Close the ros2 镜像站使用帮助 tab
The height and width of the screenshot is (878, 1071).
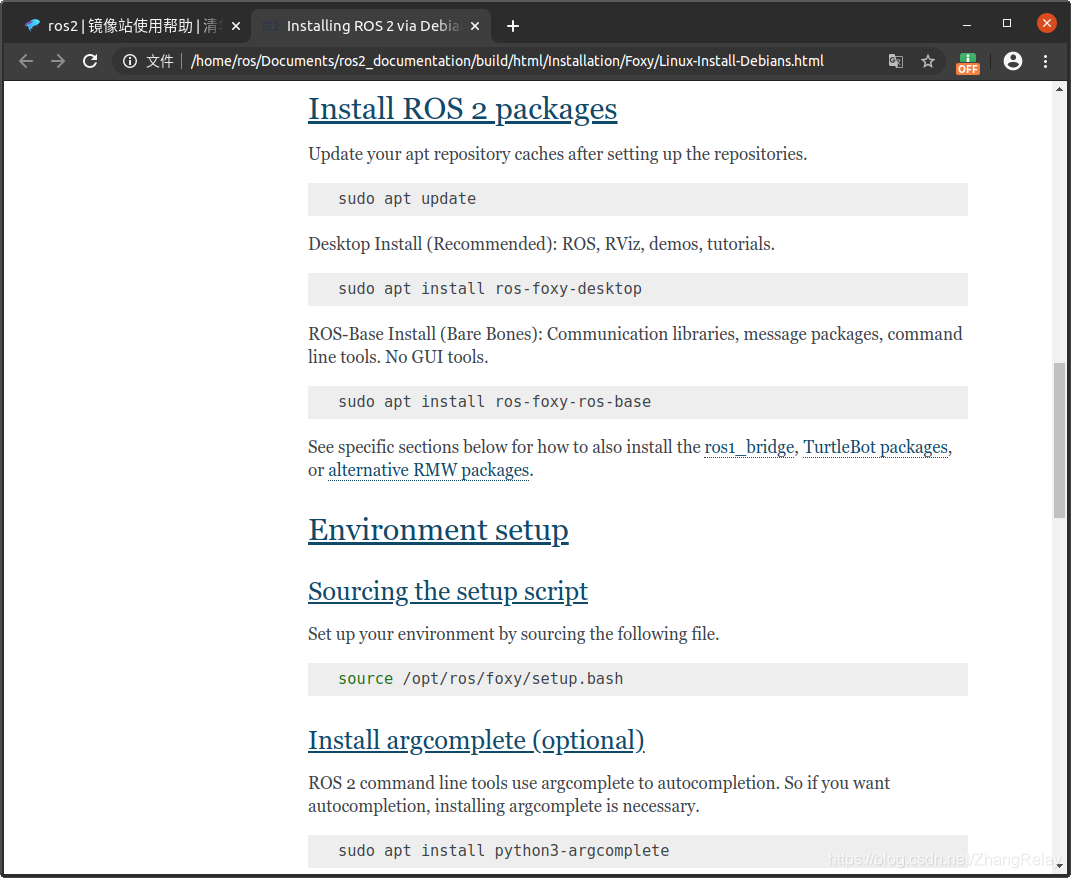click(236, 26)
